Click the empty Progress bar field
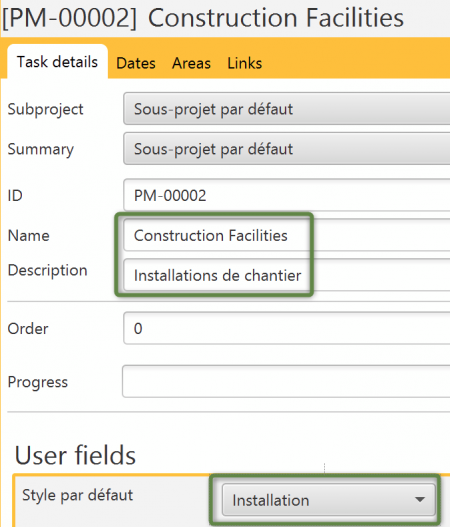 click(x=286, y=381)
